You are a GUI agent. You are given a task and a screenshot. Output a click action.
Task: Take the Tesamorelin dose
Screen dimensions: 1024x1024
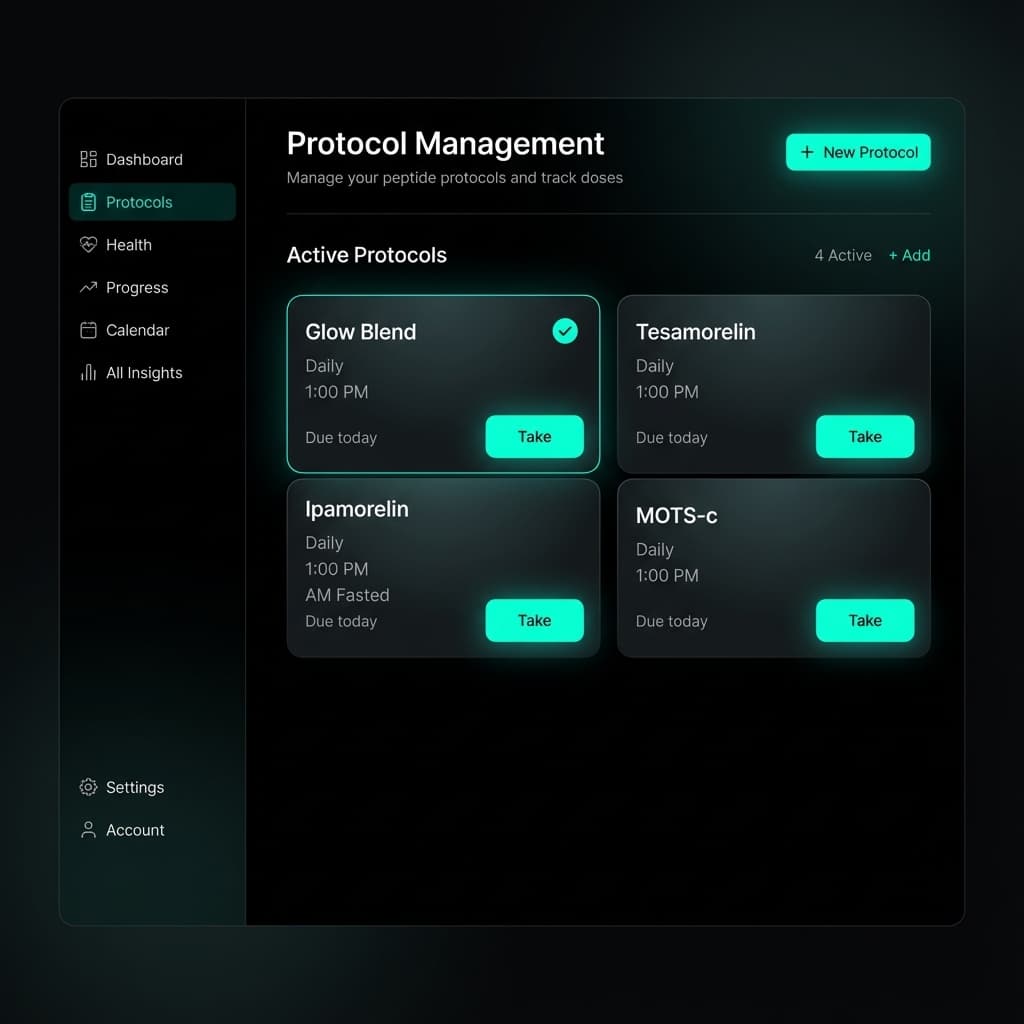(864, 437)
